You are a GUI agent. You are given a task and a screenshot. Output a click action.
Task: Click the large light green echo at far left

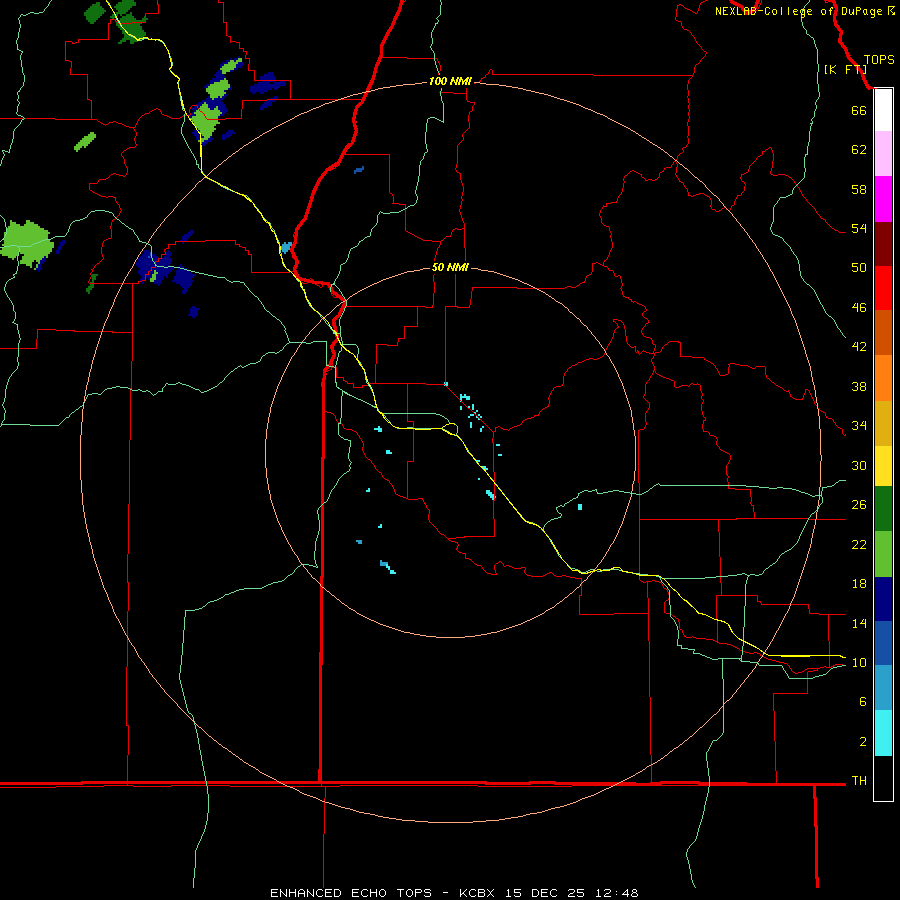click(x=26, y=243)
